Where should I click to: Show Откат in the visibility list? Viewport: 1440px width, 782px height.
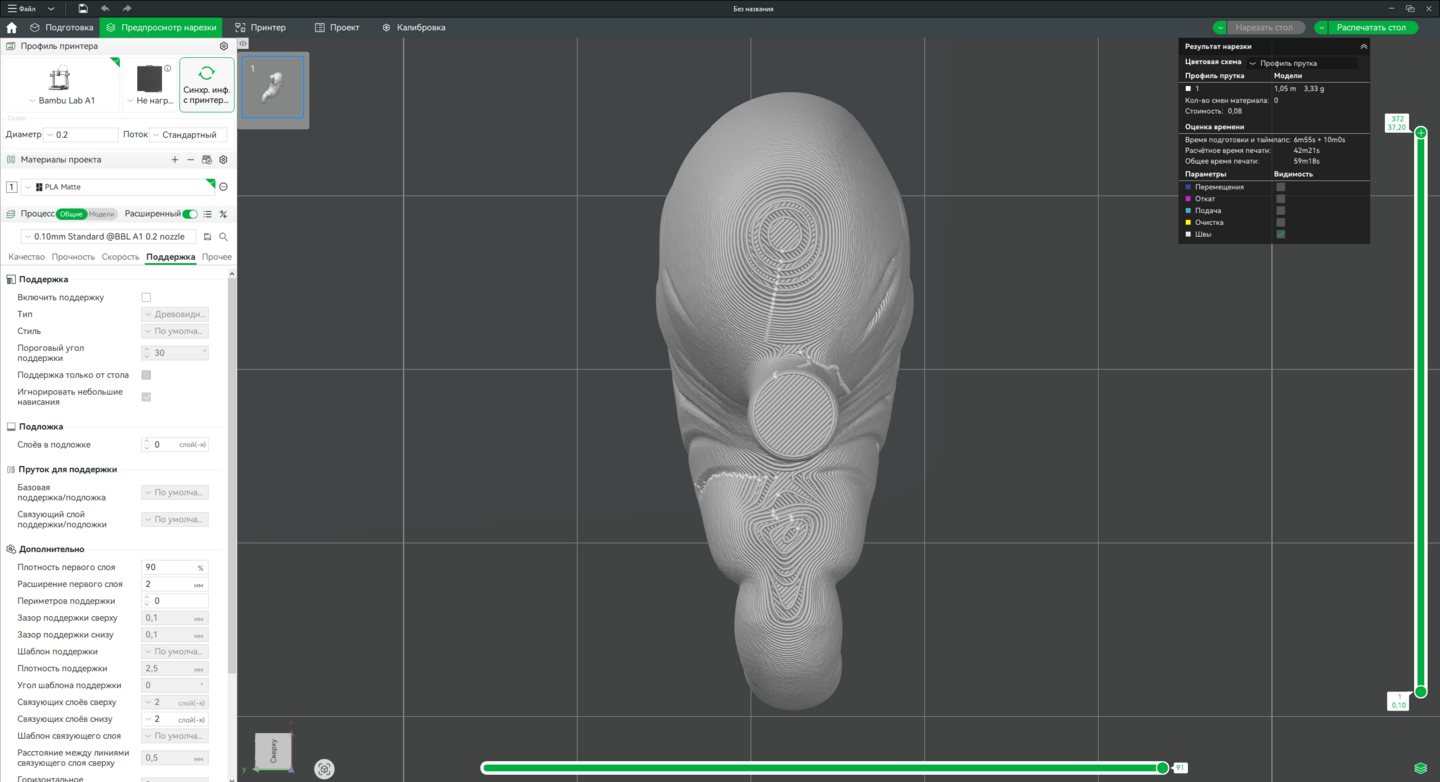pyautogui.click(x=1280, y=199)
